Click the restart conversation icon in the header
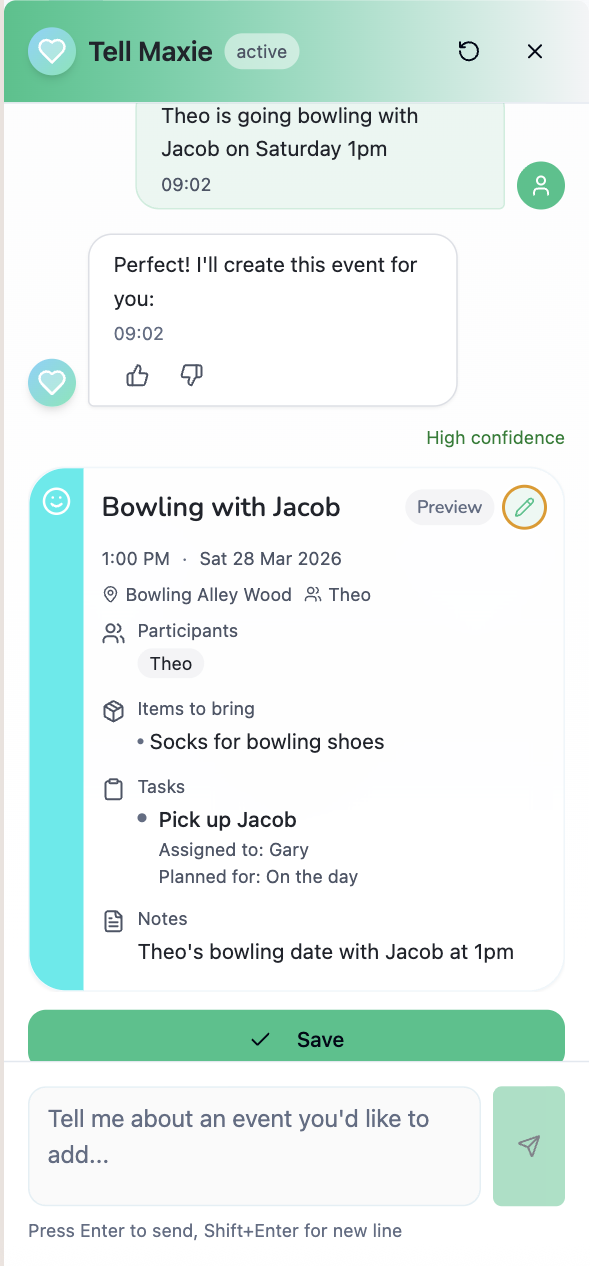590x1266 pixels. 469,51
